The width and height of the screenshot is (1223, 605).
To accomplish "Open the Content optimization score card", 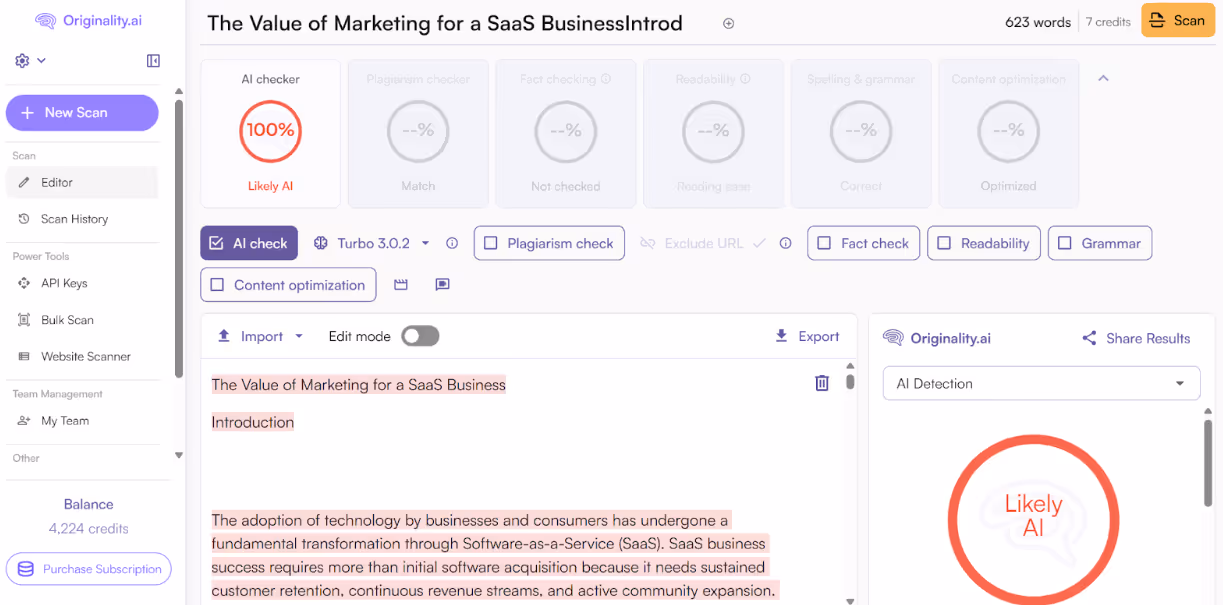I will (x=1008, y=133).
